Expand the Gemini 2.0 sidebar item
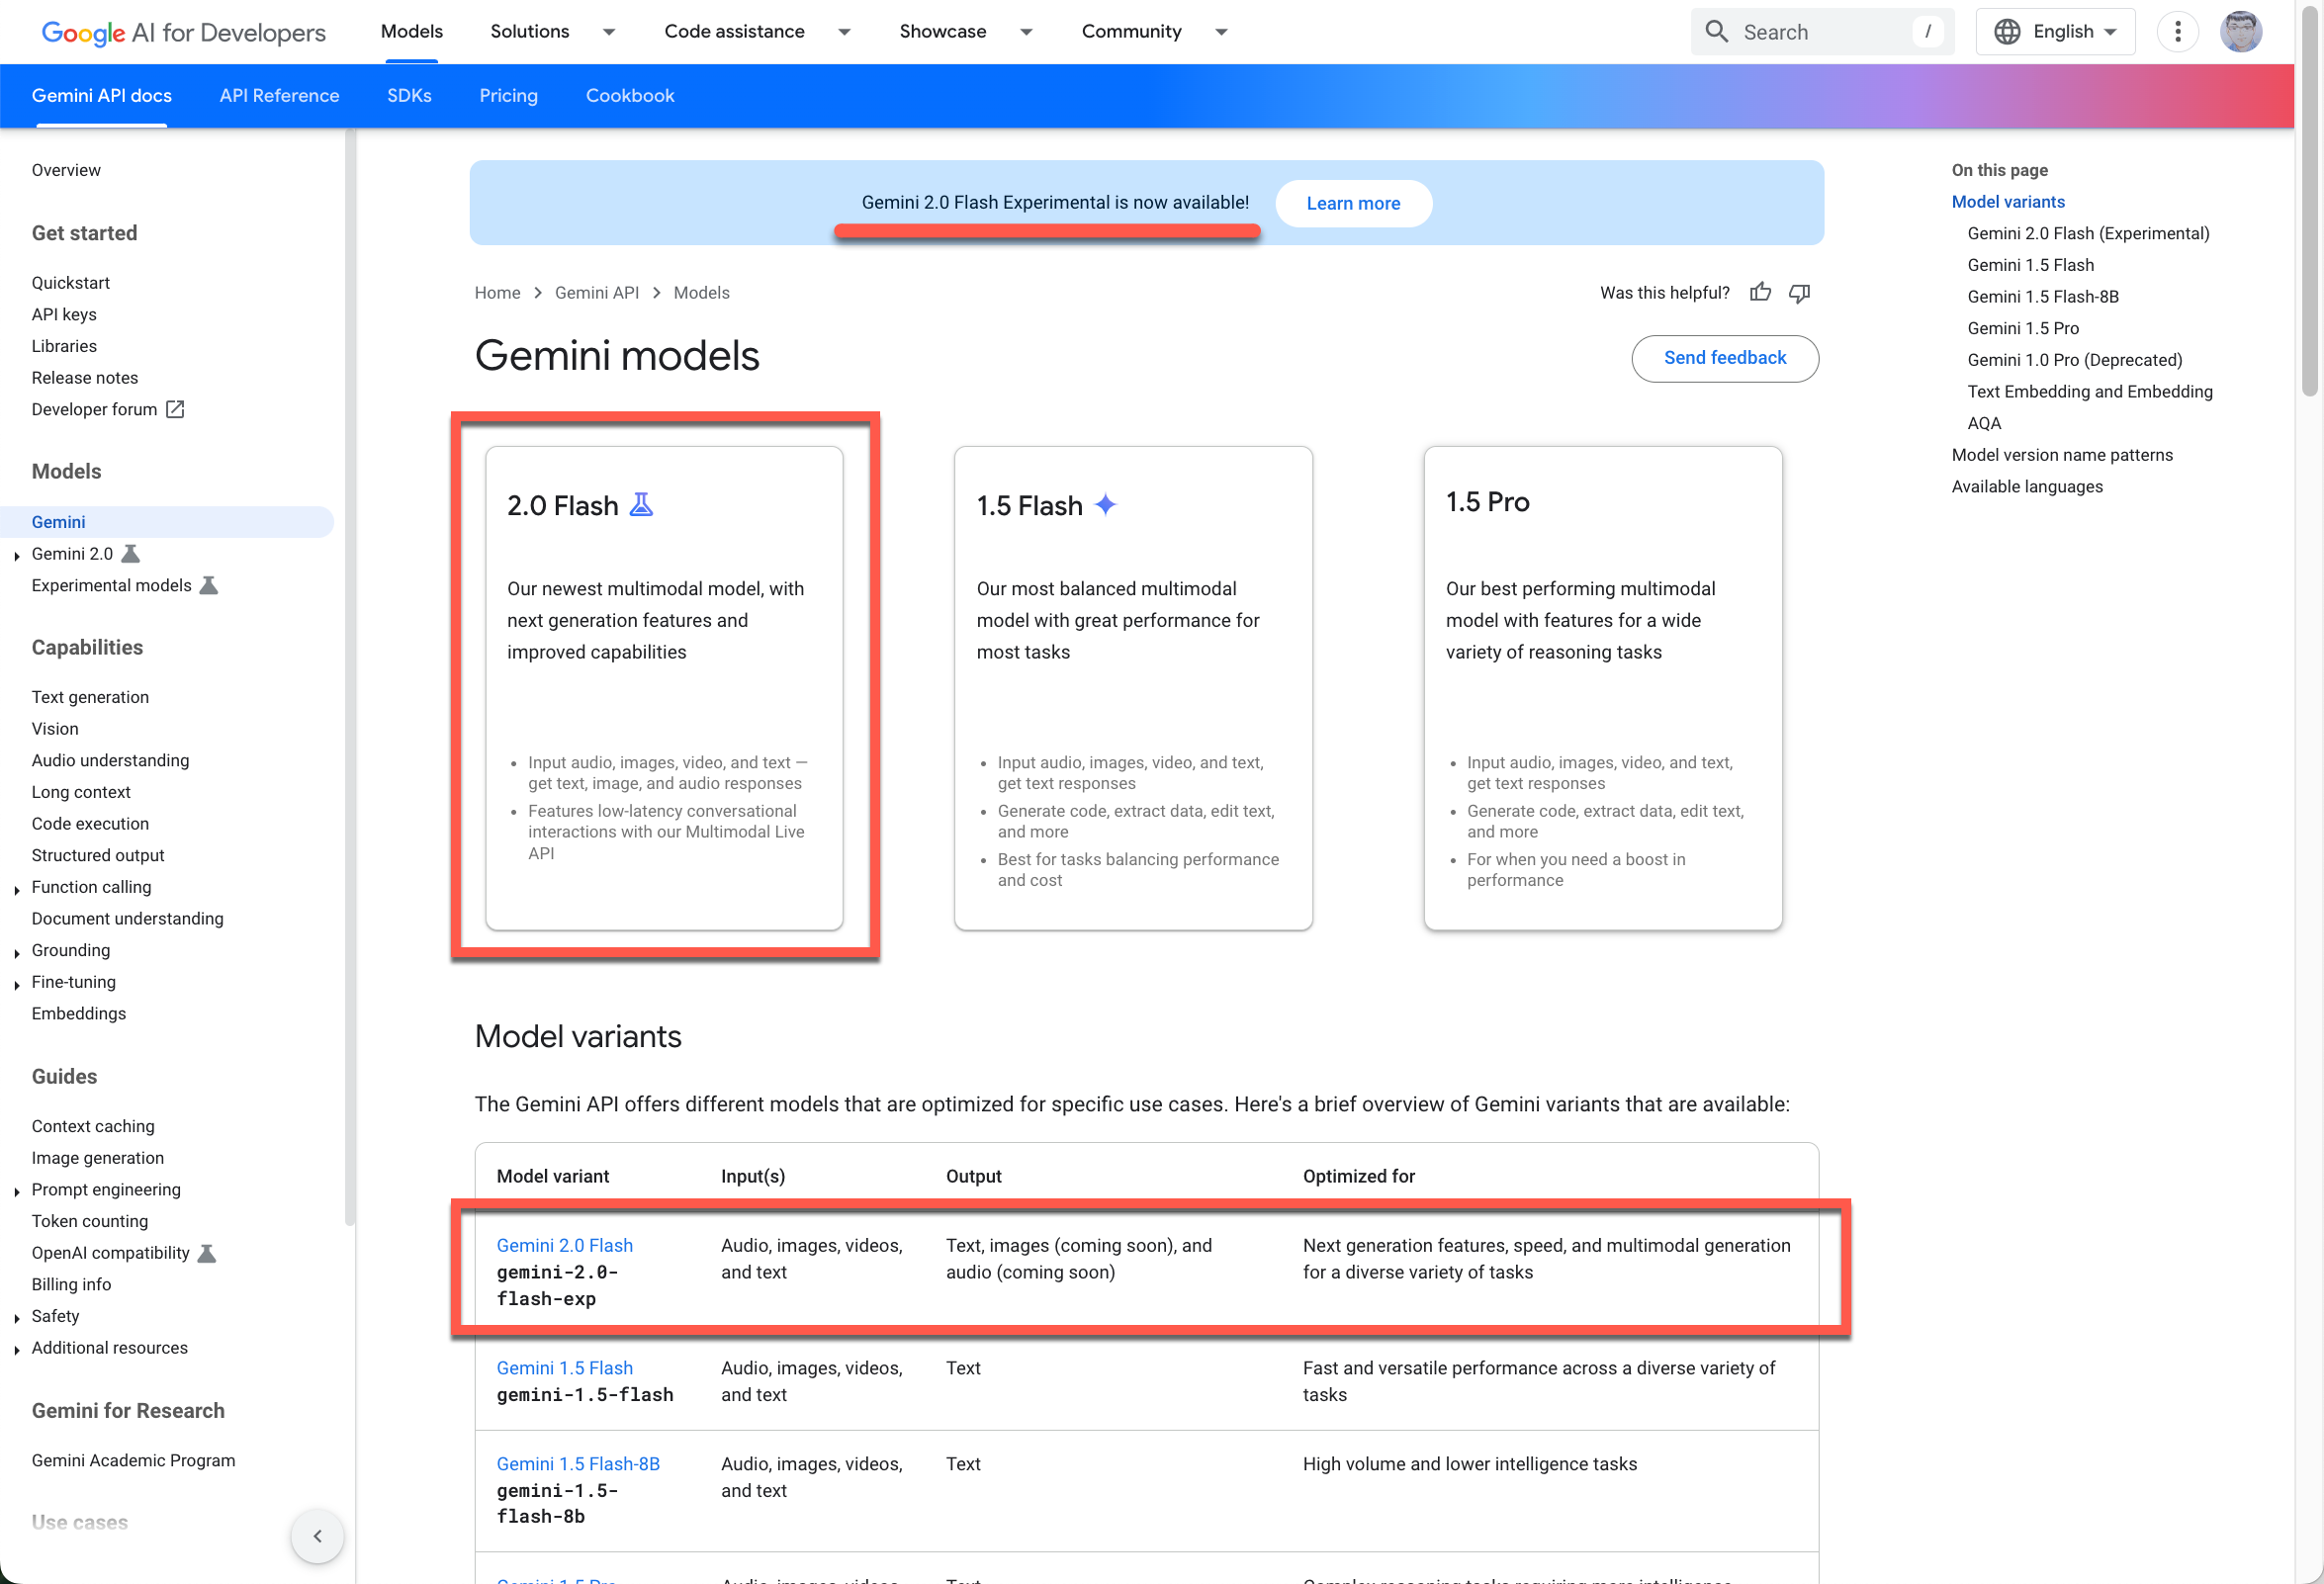This screenshot has width=2324, height=1584. tap(17, 555)
